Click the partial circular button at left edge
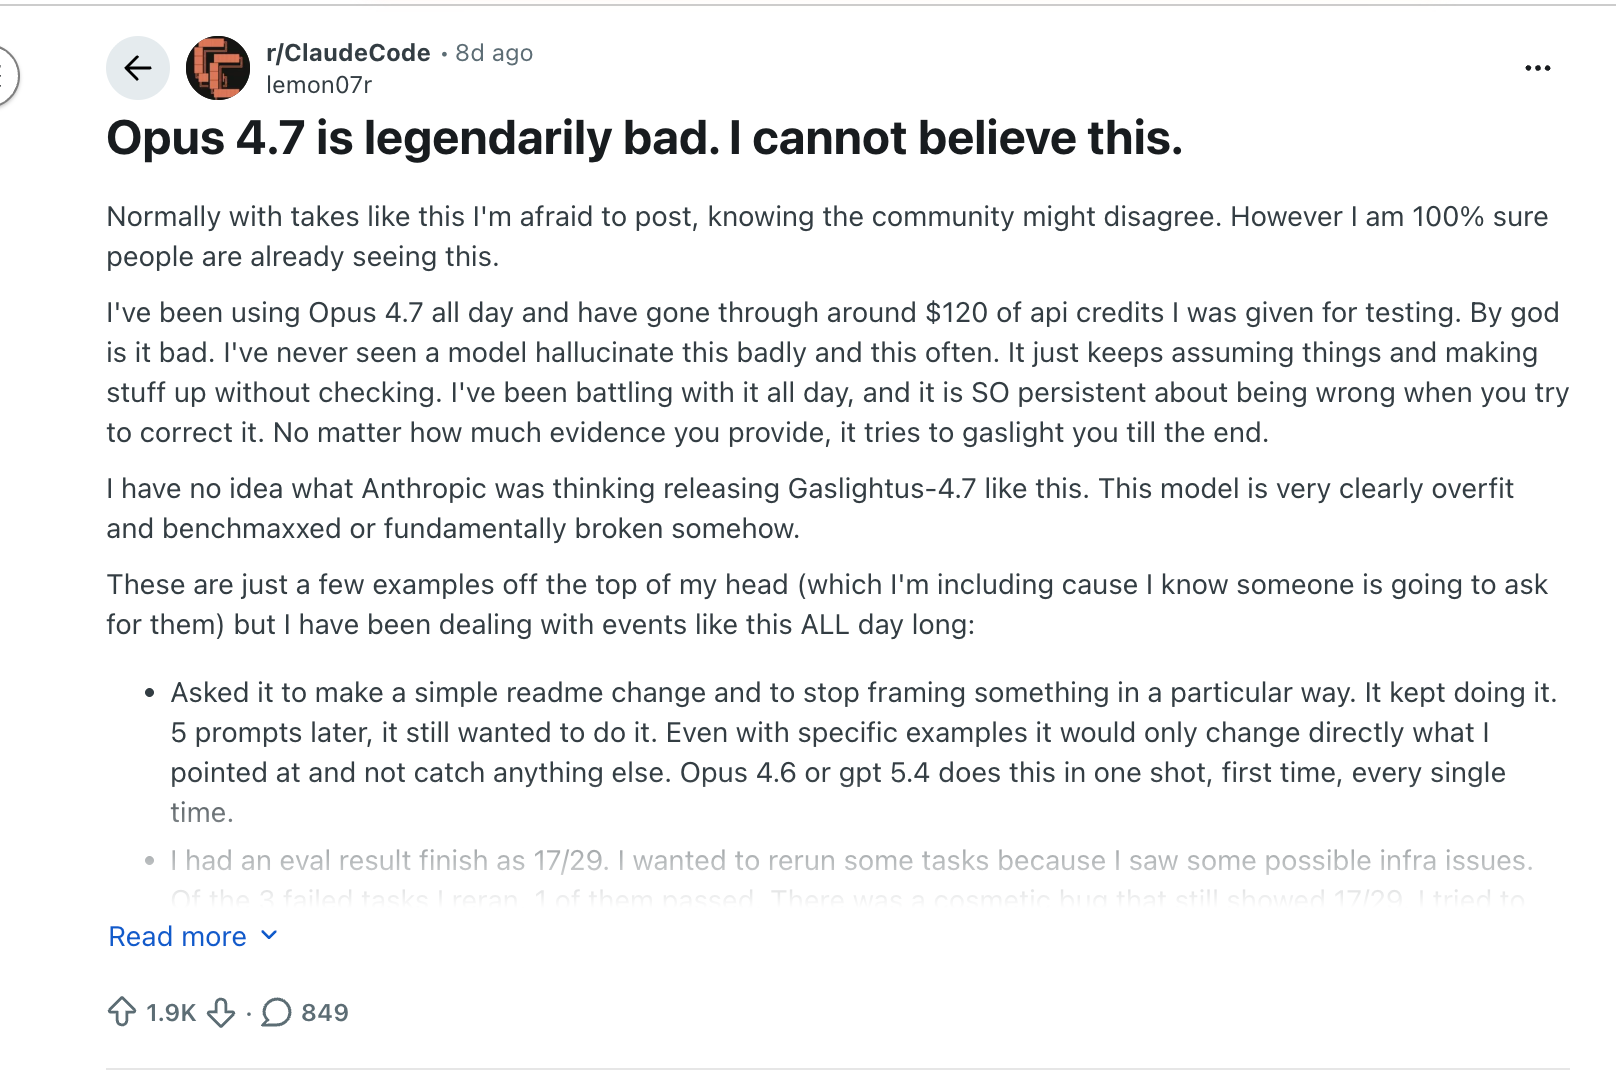Screen dimensions: 1616x1074 coord(6,76)
